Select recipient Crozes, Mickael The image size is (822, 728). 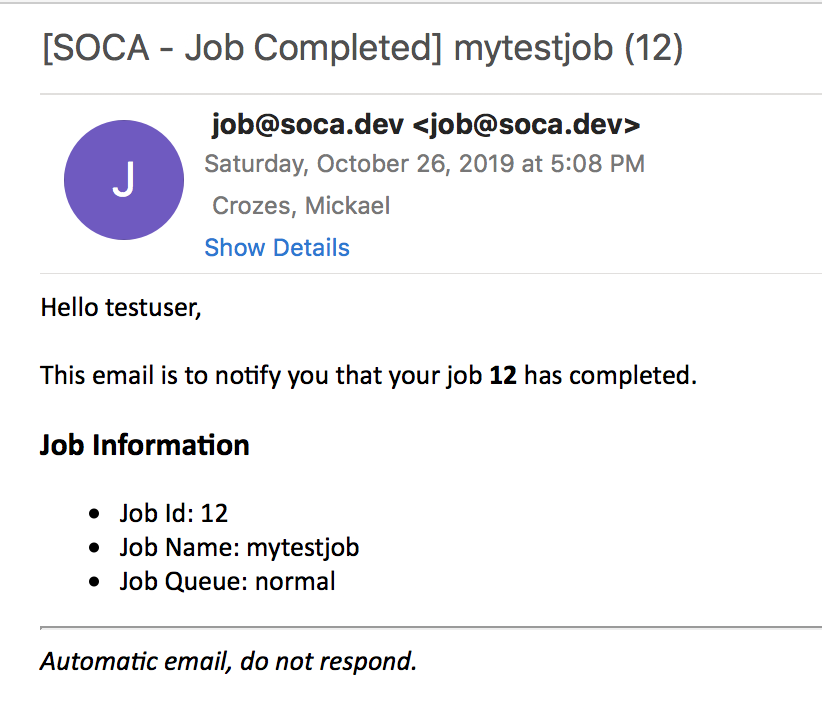(301, 206)
